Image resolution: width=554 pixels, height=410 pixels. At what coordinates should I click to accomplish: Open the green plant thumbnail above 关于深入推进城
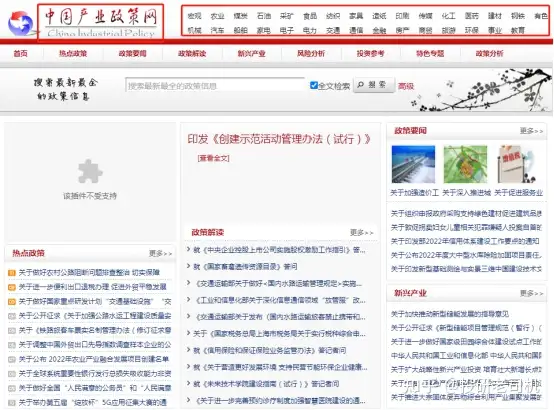(465, 164)
